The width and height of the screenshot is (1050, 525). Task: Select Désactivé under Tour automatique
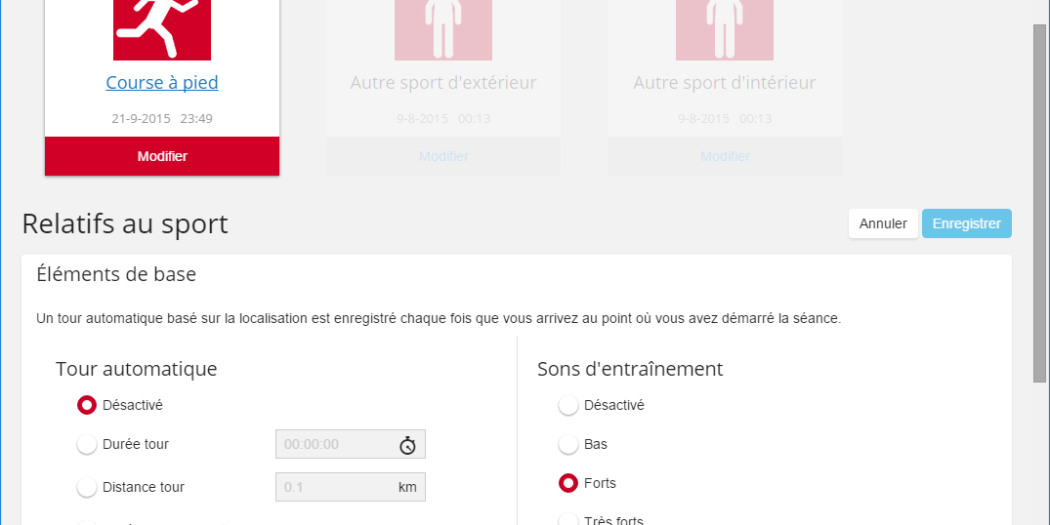tap(87, 405)
